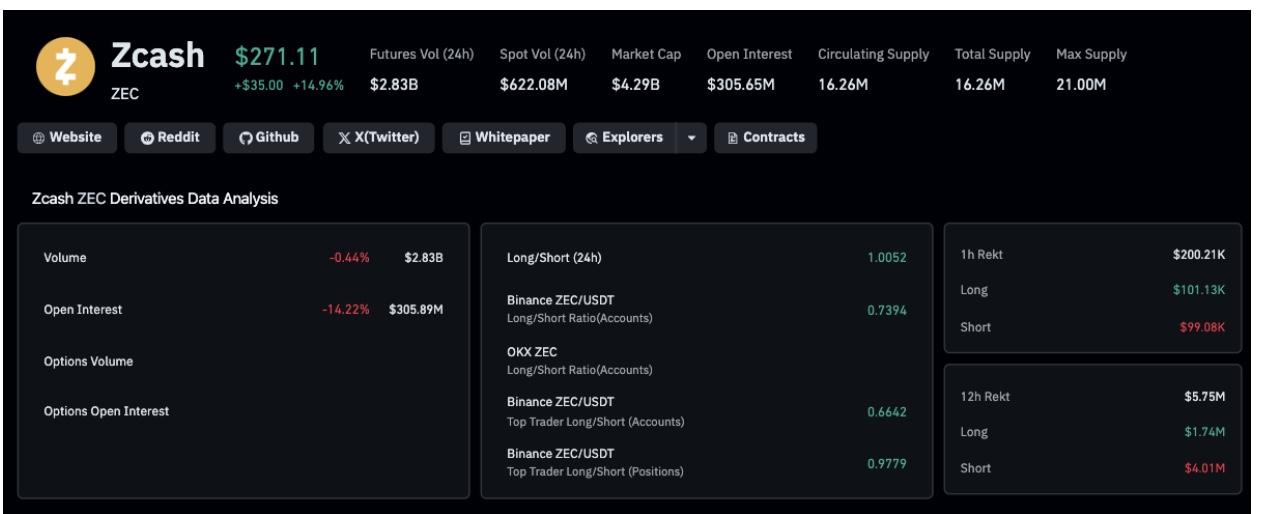Visit the X(Twitter) profile button
This screenshot has height=514, width=1262.
pyautogui.click(x=379, y=138)
